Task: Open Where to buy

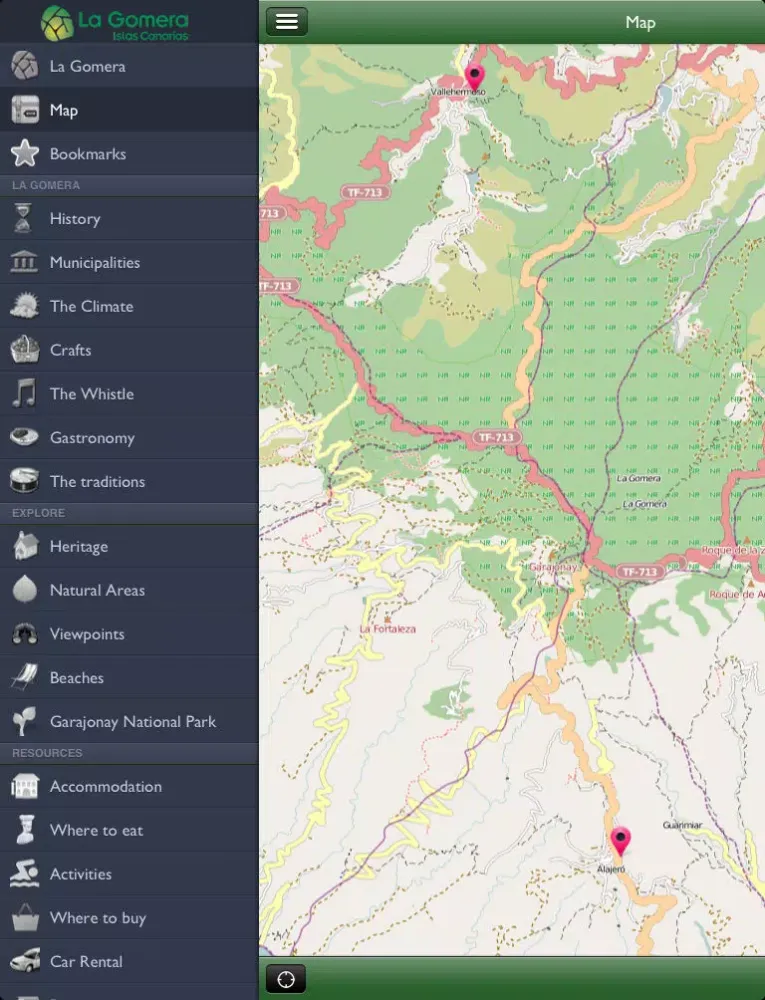Action: click(129, 918)
